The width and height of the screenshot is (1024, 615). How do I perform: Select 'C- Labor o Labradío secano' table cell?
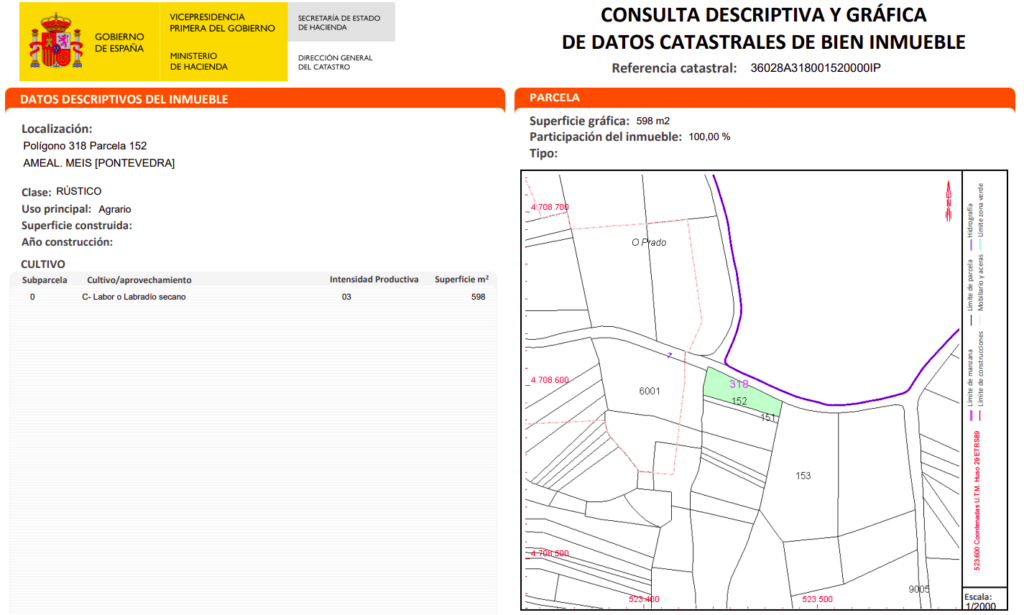pos(134,297)
